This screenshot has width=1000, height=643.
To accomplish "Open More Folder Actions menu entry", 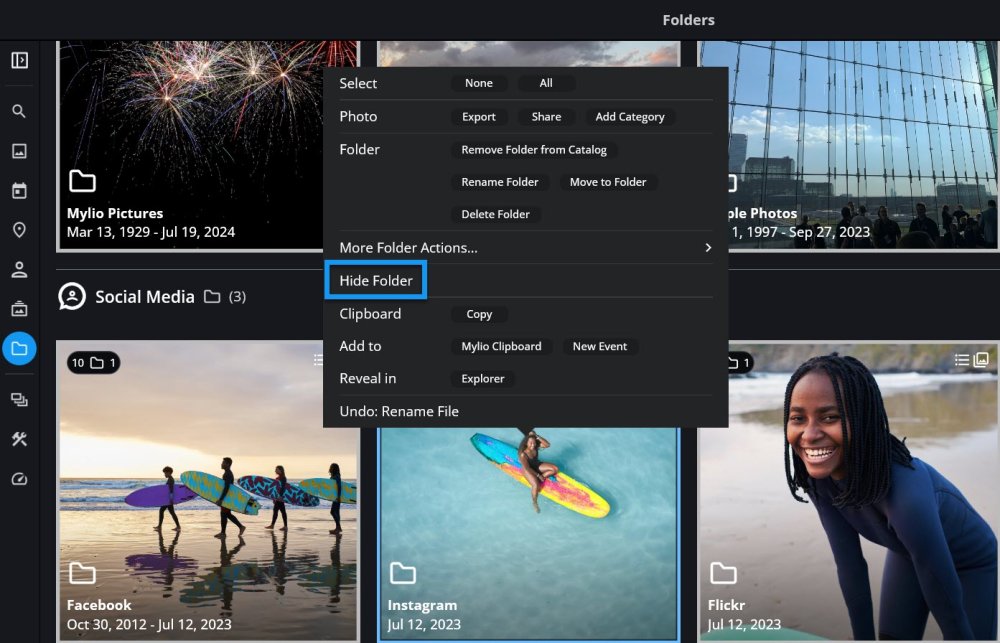I will [526, 248].
